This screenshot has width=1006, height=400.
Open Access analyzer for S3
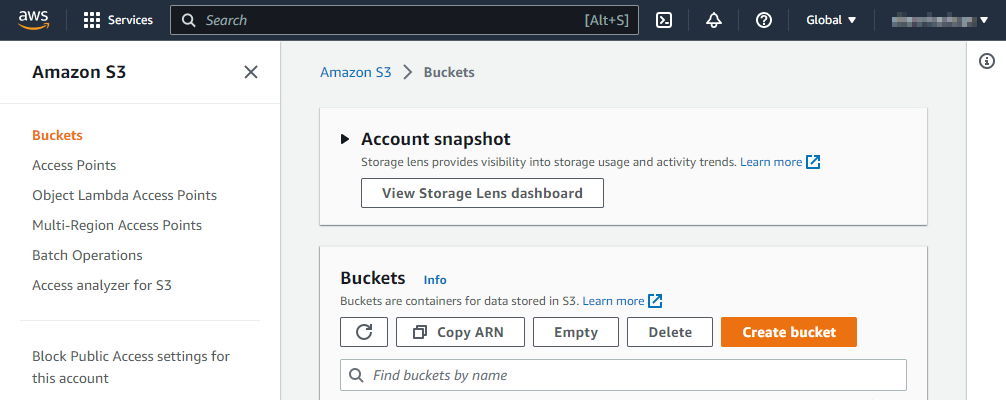coord(102,285)
